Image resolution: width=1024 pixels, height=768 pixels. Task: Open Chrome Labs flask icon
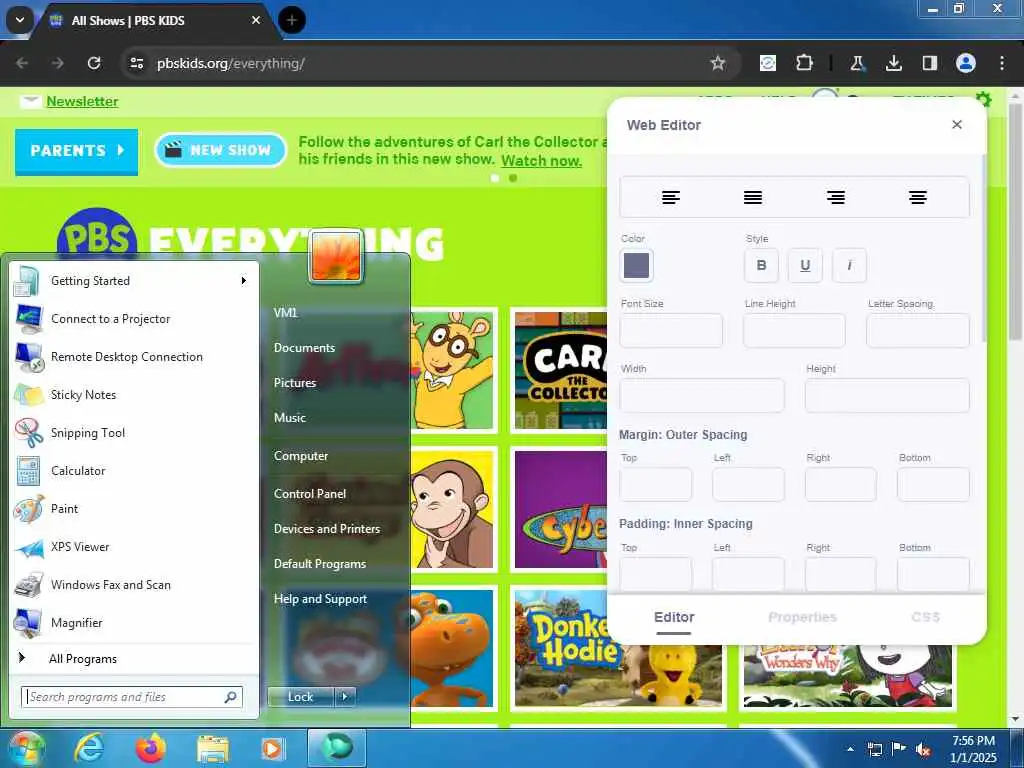pos(857,63)
